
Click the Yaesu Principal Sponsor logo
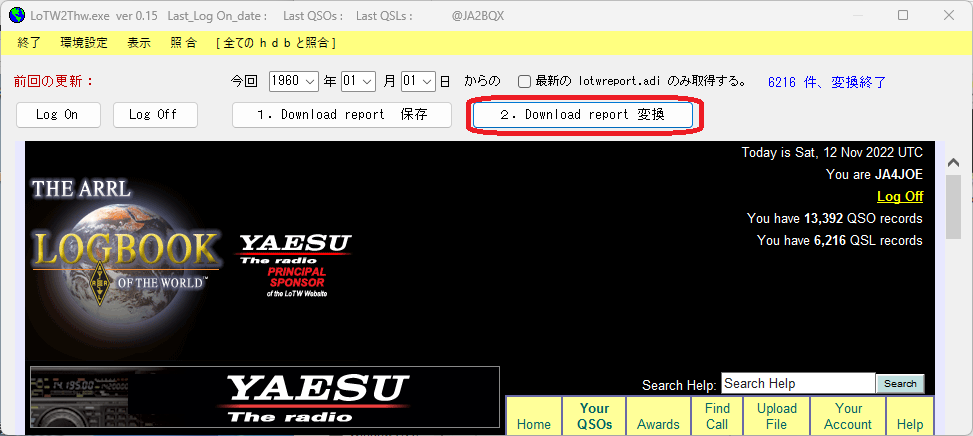pyautogui.click(x=293, y=265)
